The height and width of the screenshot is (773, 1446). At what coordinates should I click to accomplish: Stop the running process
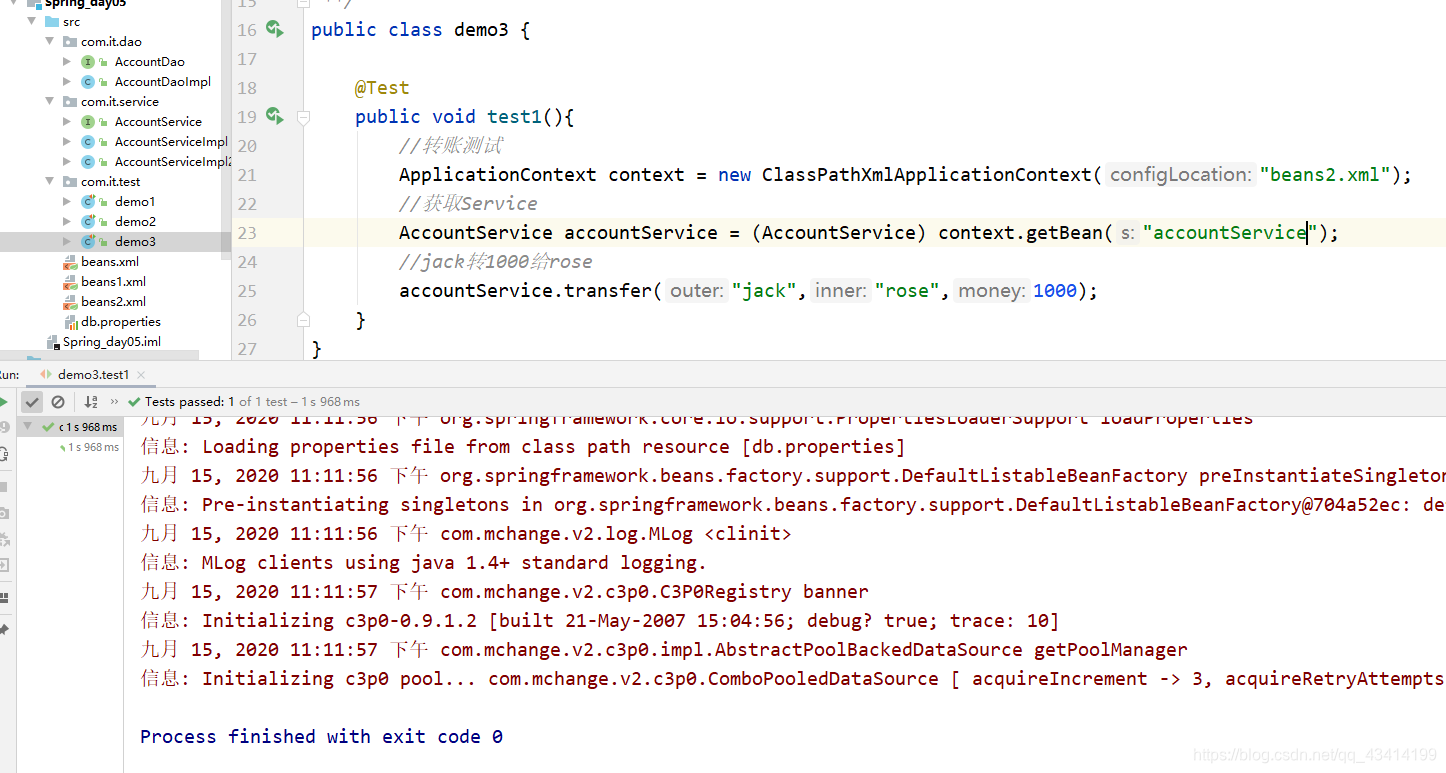point(4,487)
